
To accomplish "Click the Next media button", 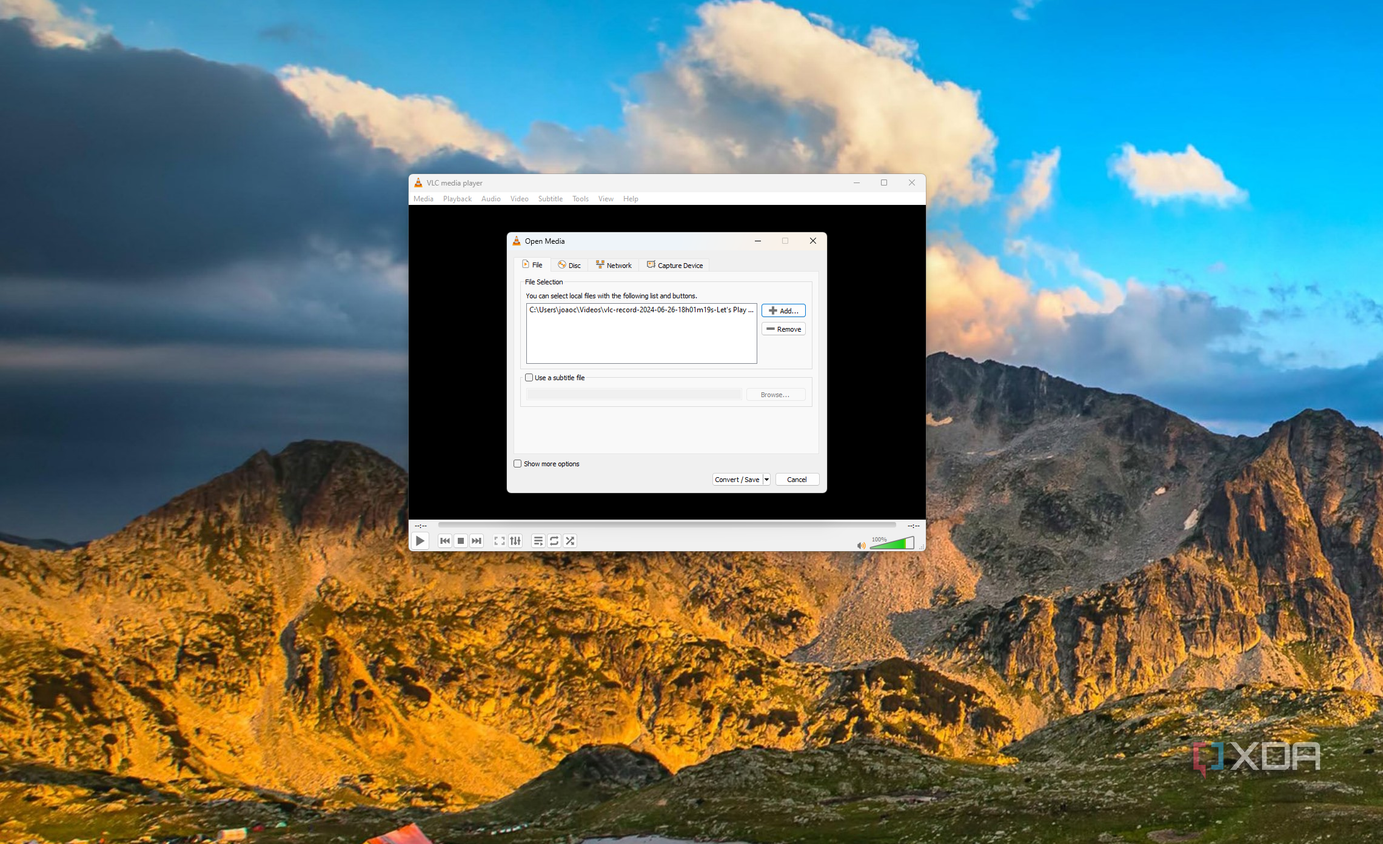I will coord(477,541).
